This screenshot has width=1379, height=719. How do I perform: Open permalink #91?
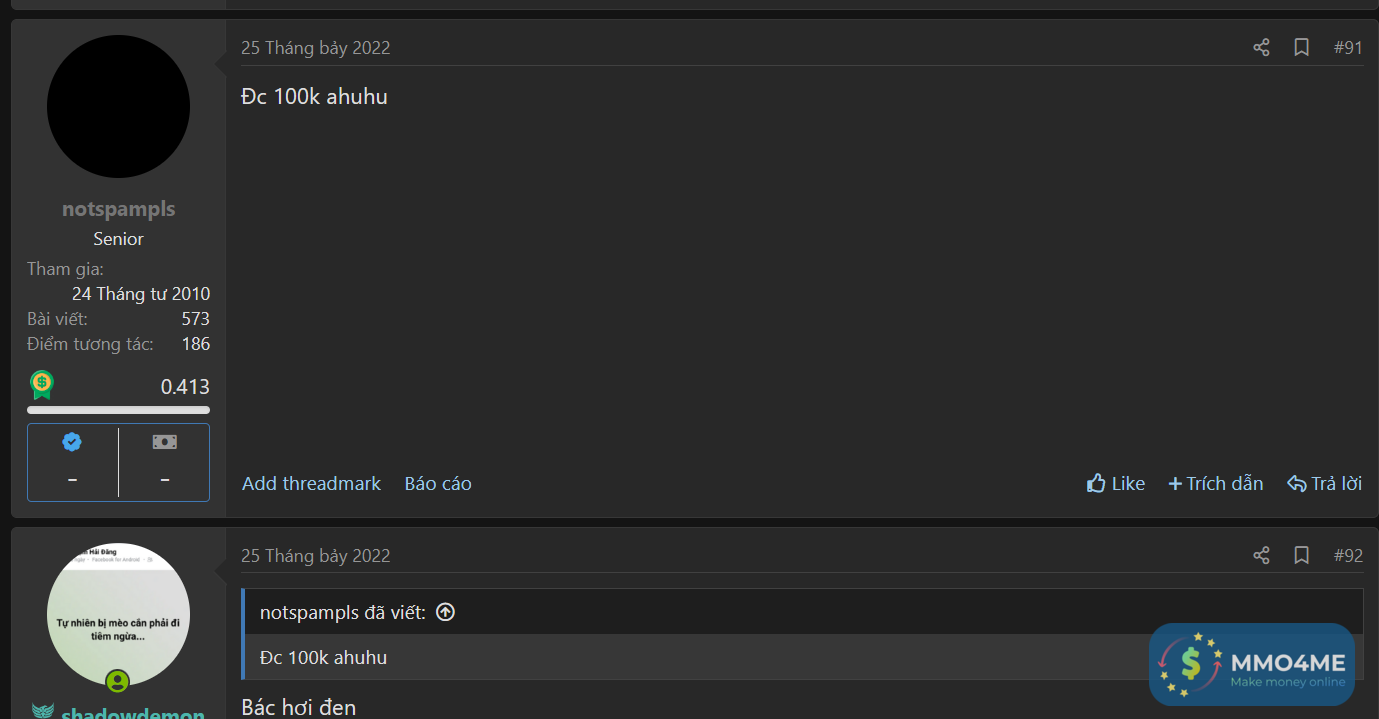pyautogui.click(x=1348, y=47)
